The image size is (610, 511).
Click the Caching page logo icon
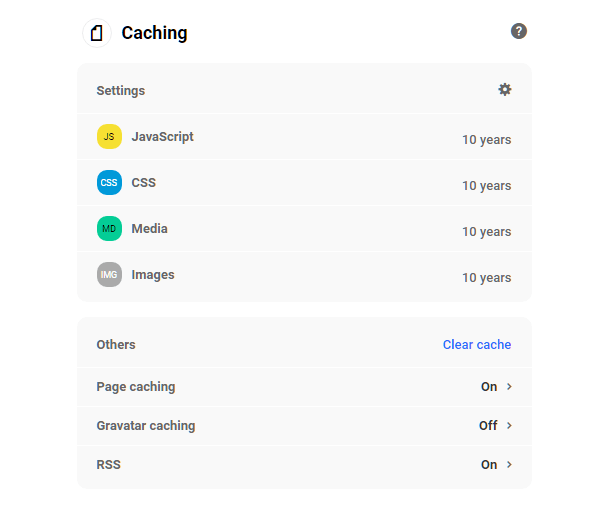(96, 33)
